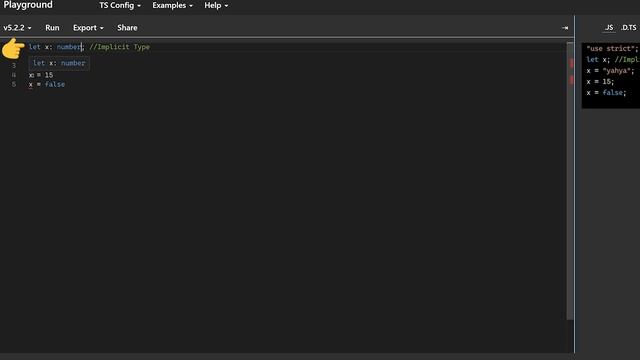Run the code with Run button
This screenshot has width=640, height=360.
(x=52, y=28)
